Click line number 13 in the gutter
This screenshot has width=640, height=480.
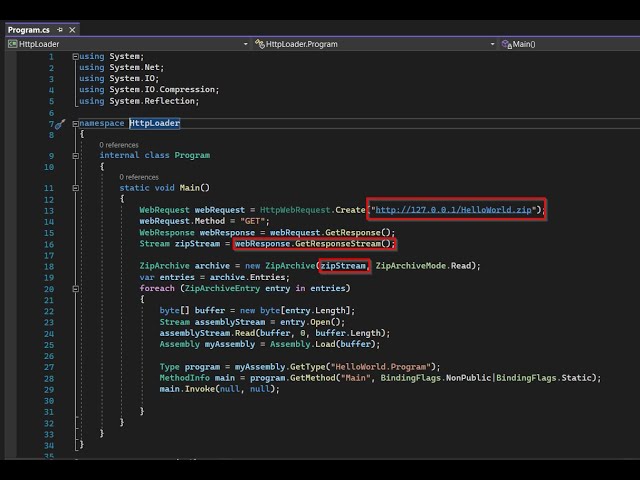click(49, 211)
